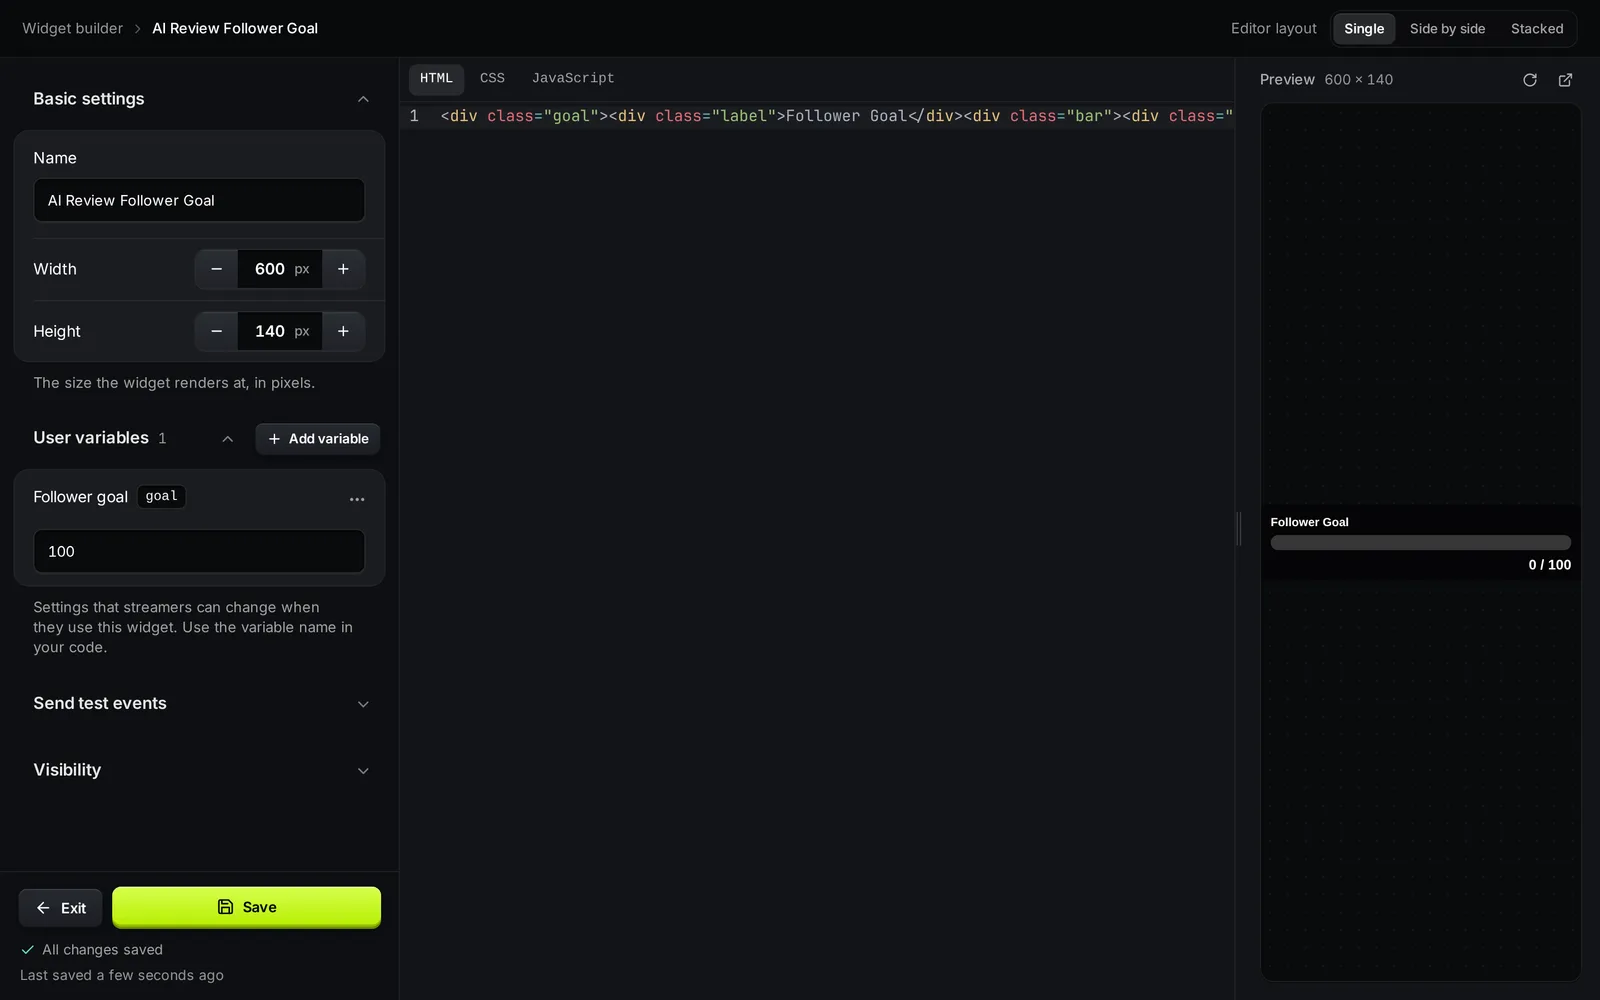
Task: Click the 'Last saved a few seconds ago' text
Action: click(x=122, y=976)
